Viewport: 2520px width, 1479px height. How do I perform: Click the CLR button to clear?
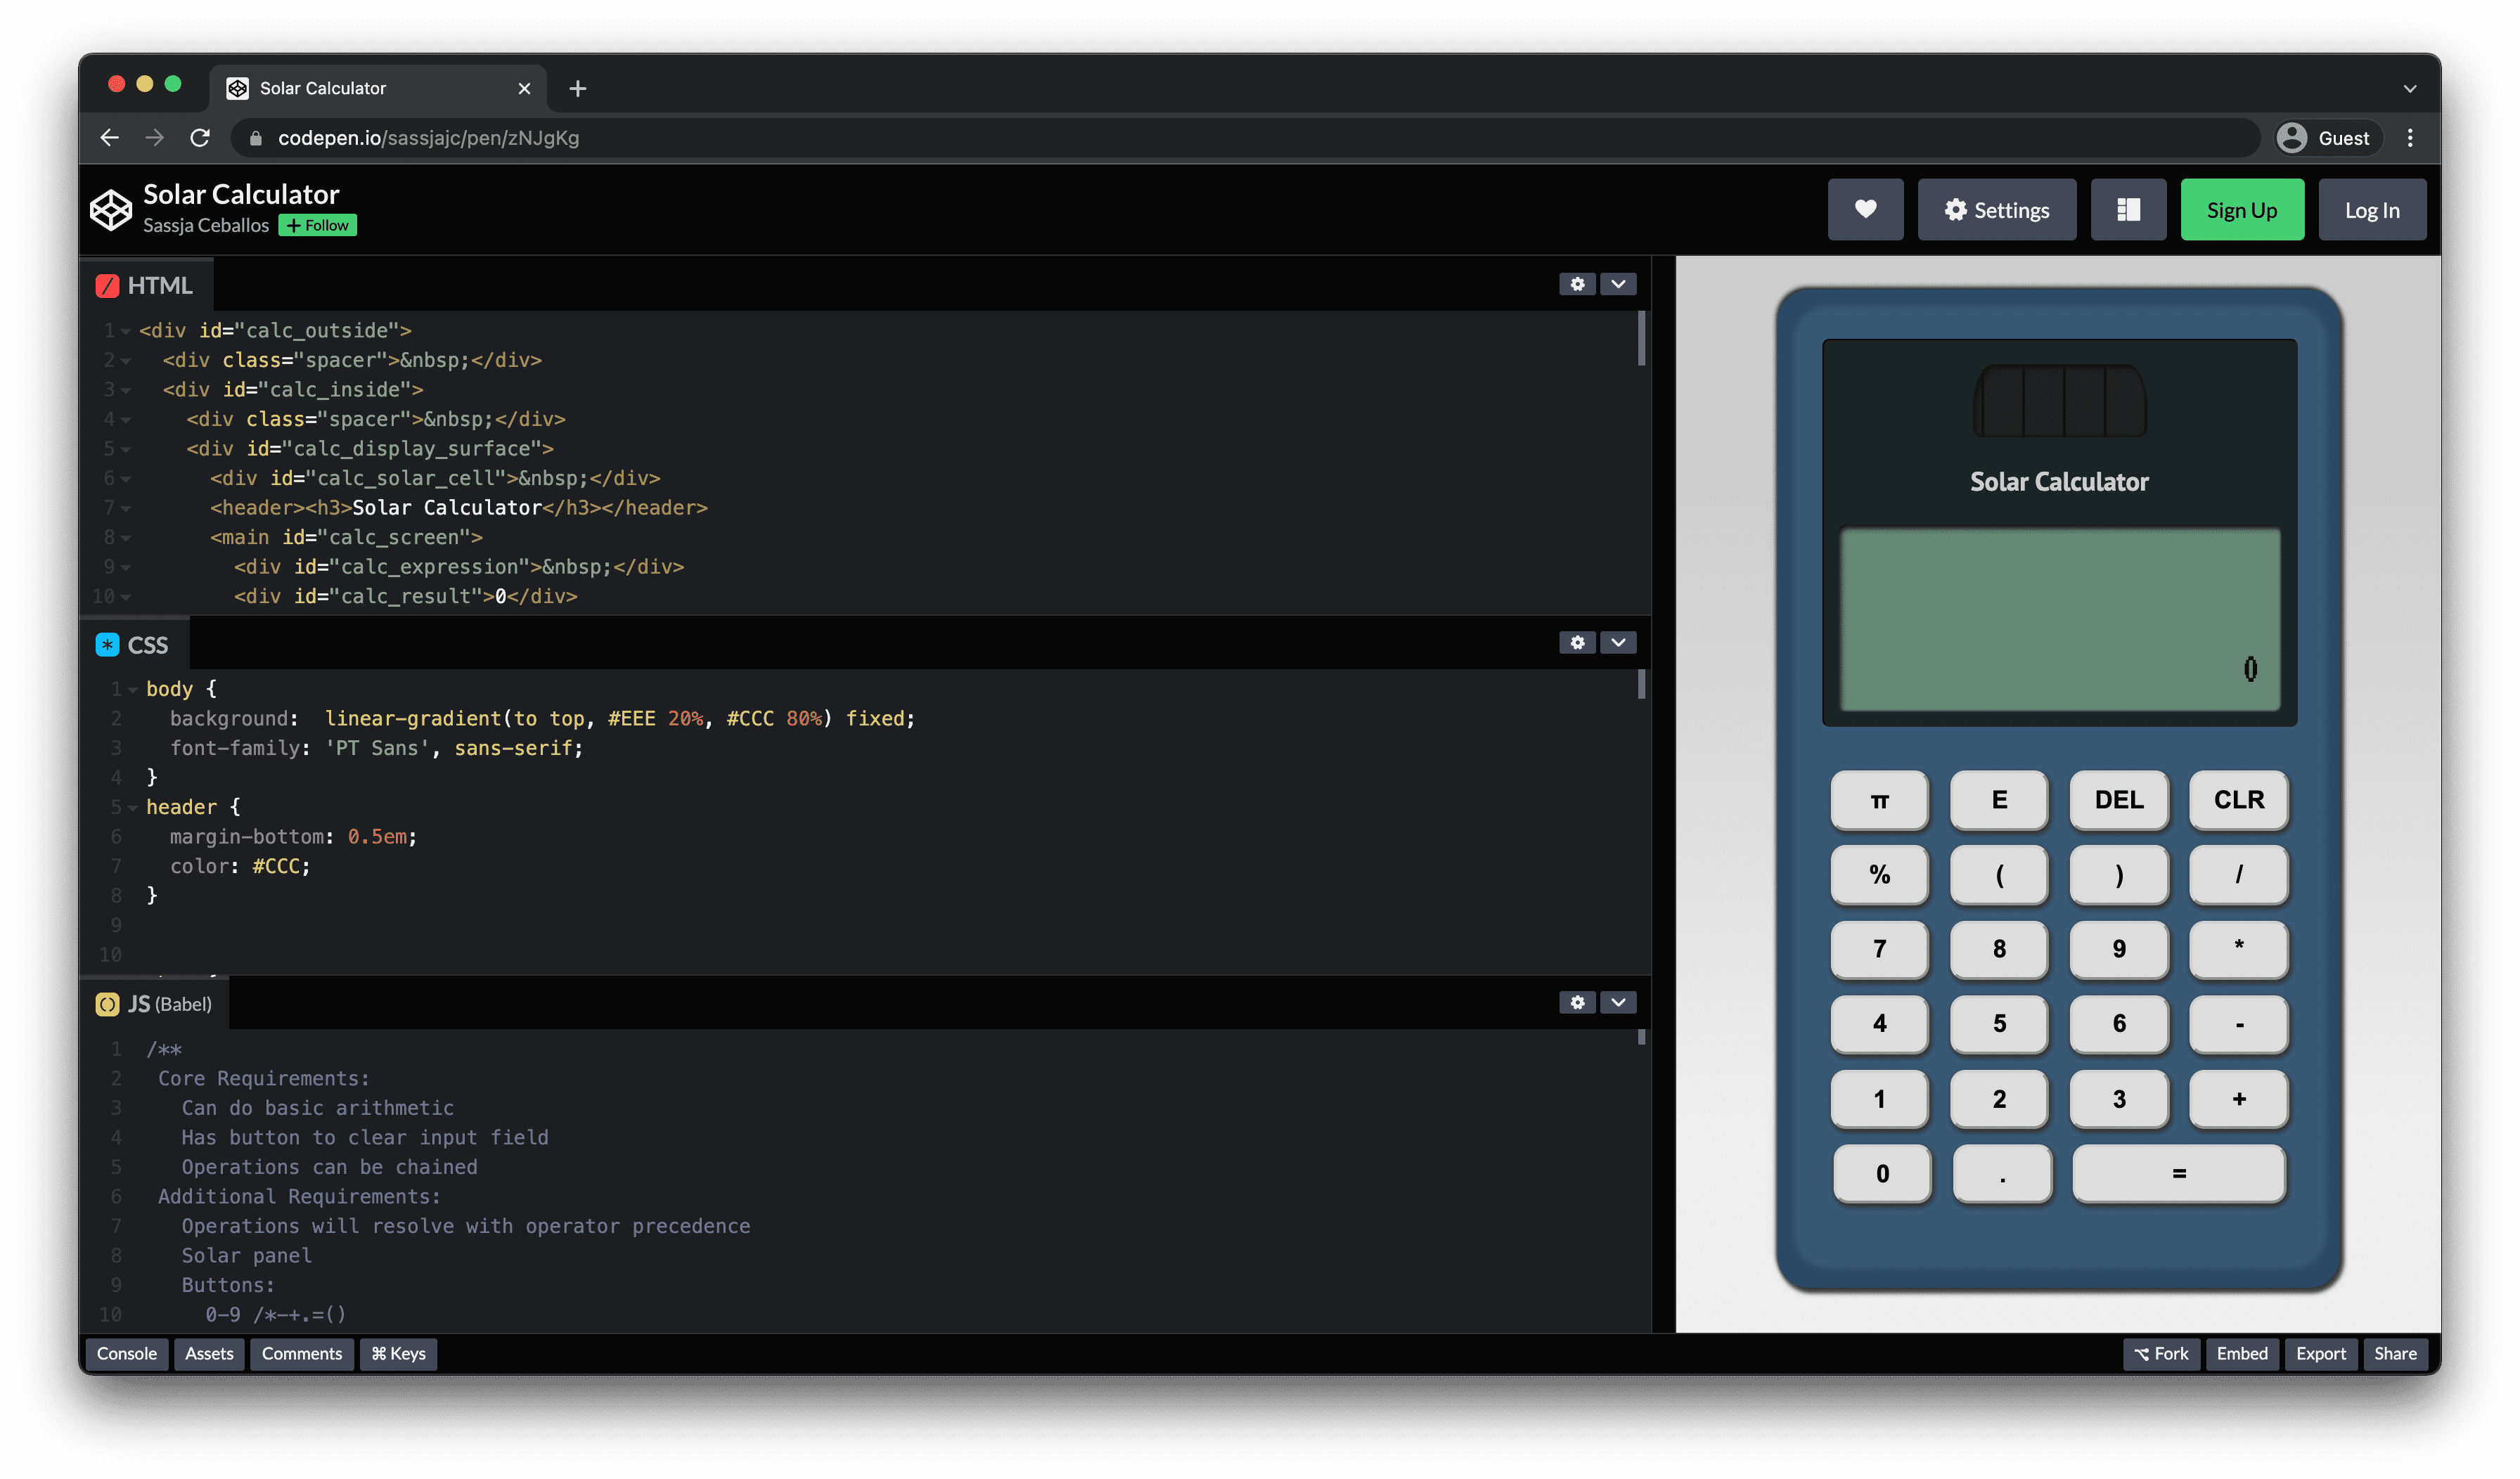[2237, 799]
